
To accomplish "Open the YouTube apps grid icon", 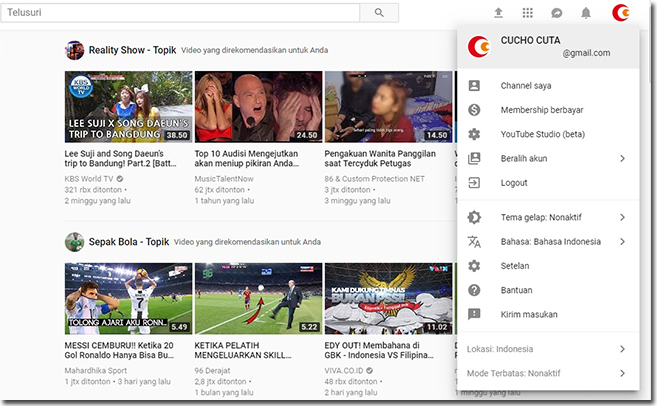I will click(x=528, y=13).
